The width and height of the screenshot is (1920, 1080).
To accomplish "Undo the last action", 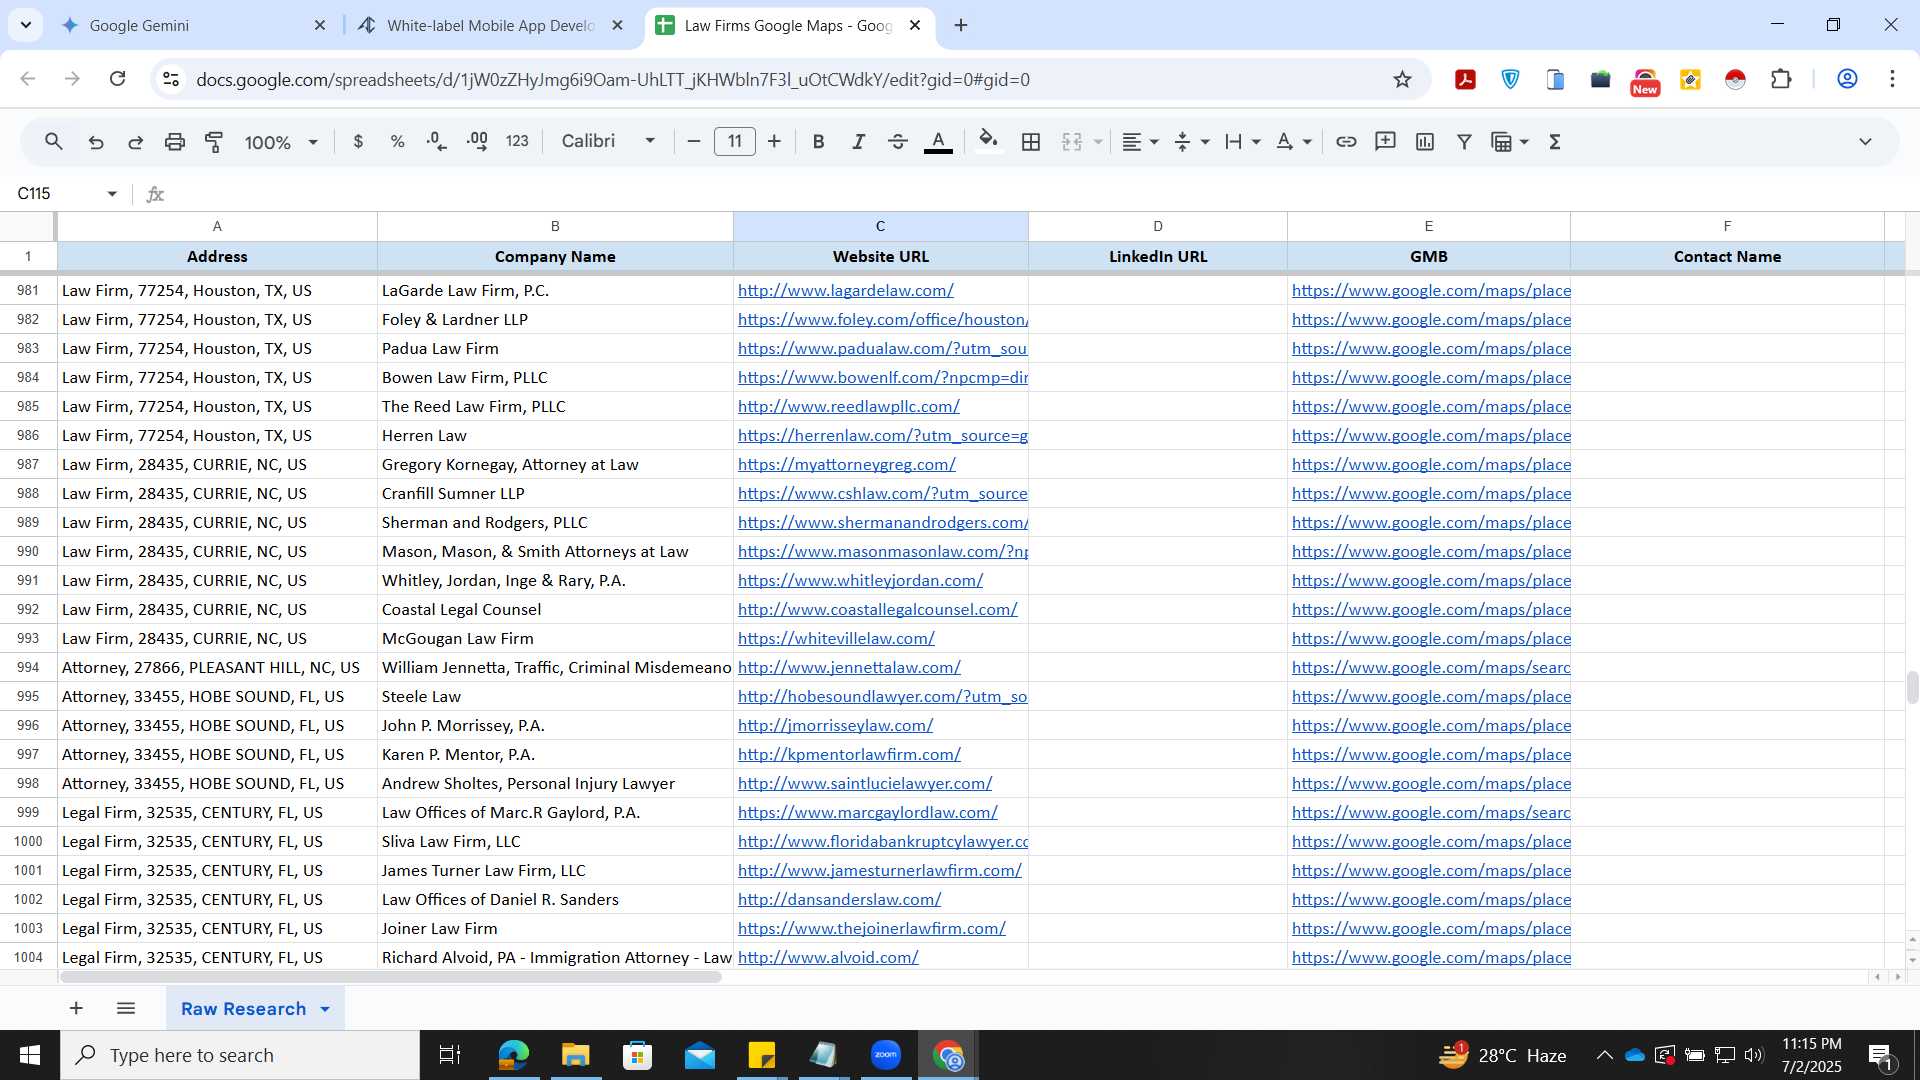I will (x=96, y=142).
